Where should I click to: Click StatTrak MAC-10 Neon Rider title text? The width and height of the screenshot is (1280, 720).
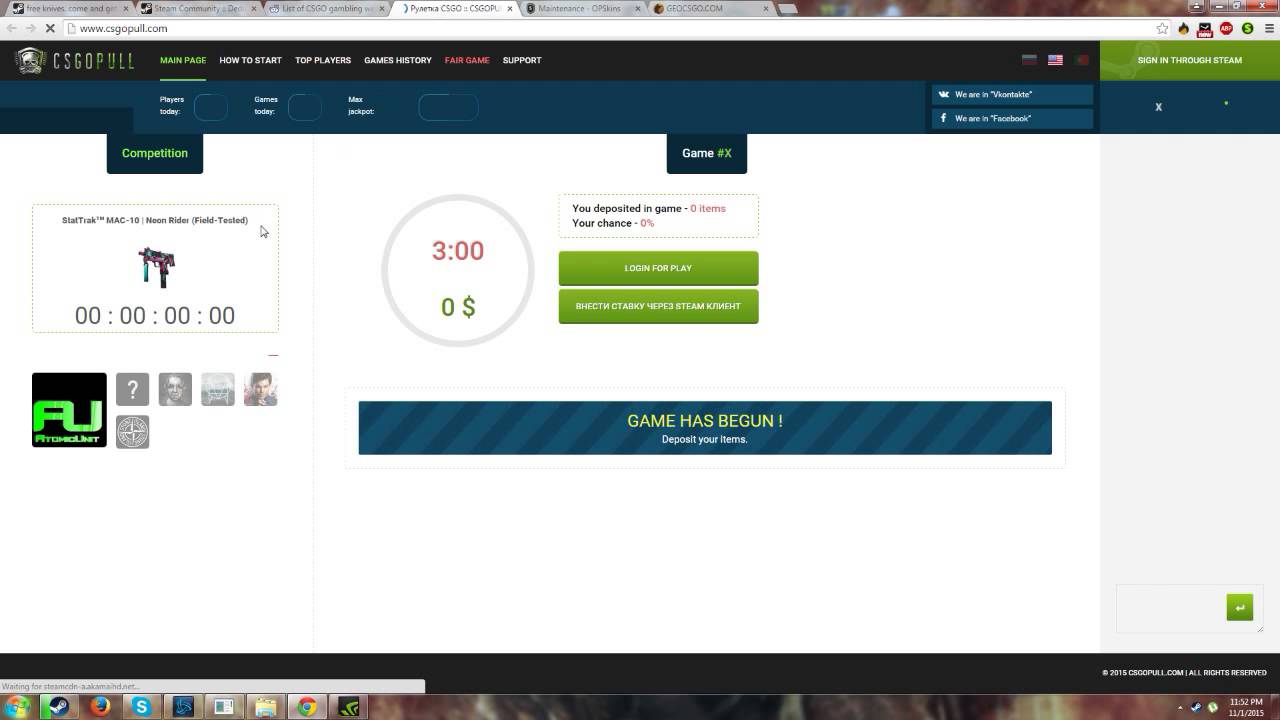click(155, 220)
